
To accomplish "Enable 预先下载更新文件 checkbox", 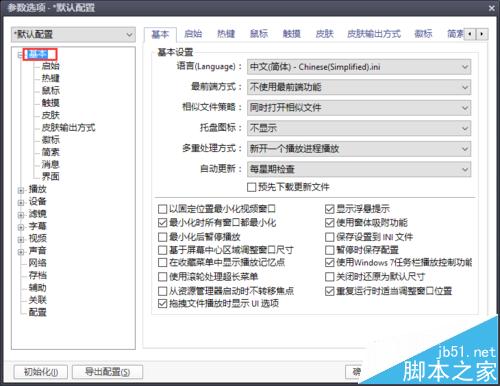I will [252, 187].
